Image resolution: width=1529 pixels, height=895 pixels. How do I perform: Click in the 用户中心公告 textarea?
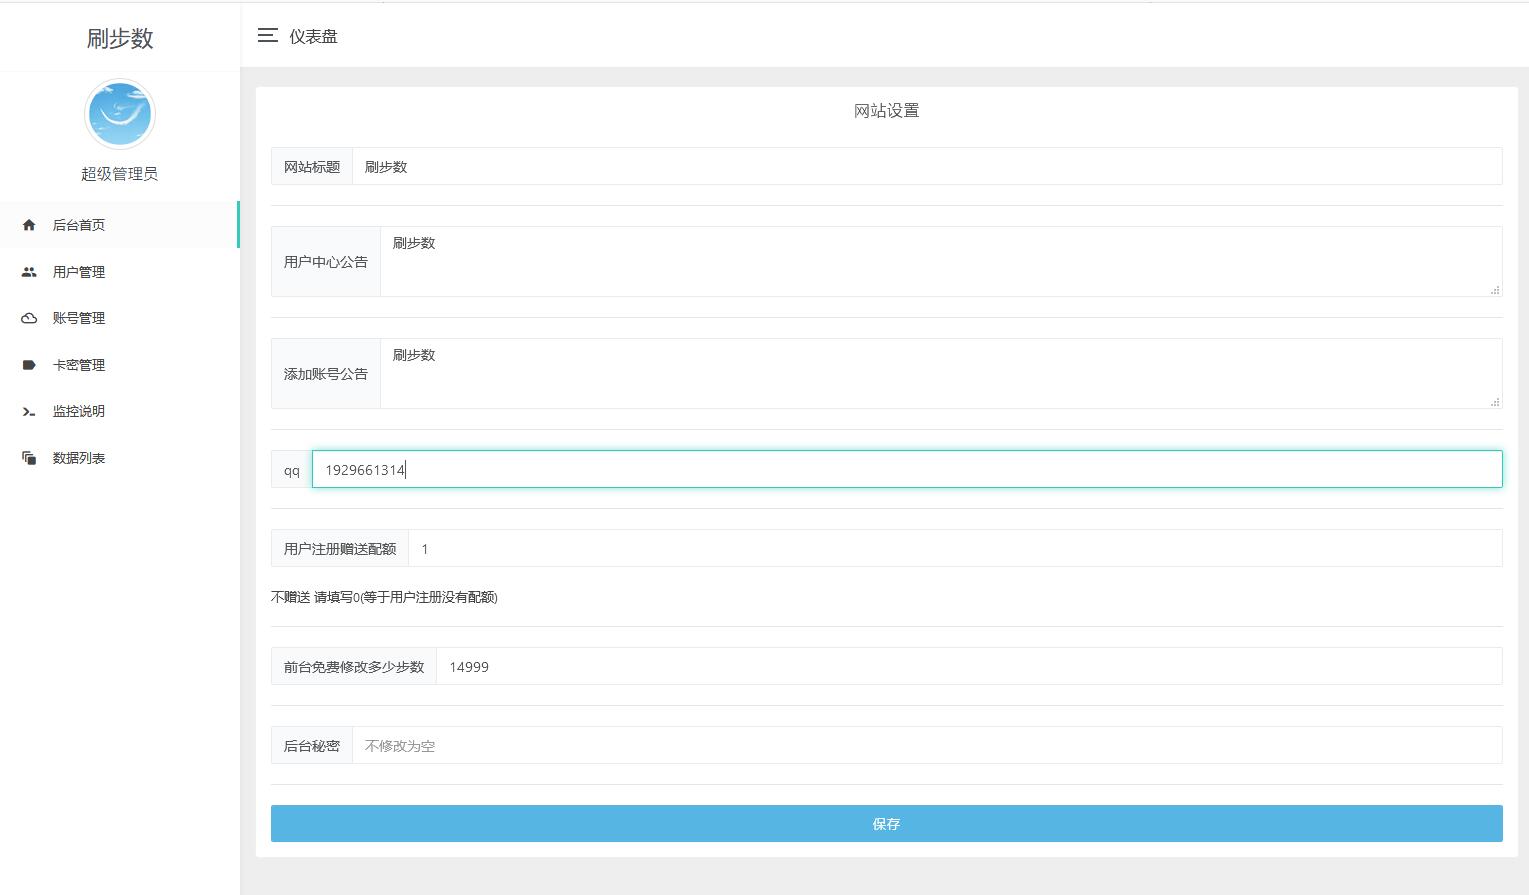tap(940, 261)
